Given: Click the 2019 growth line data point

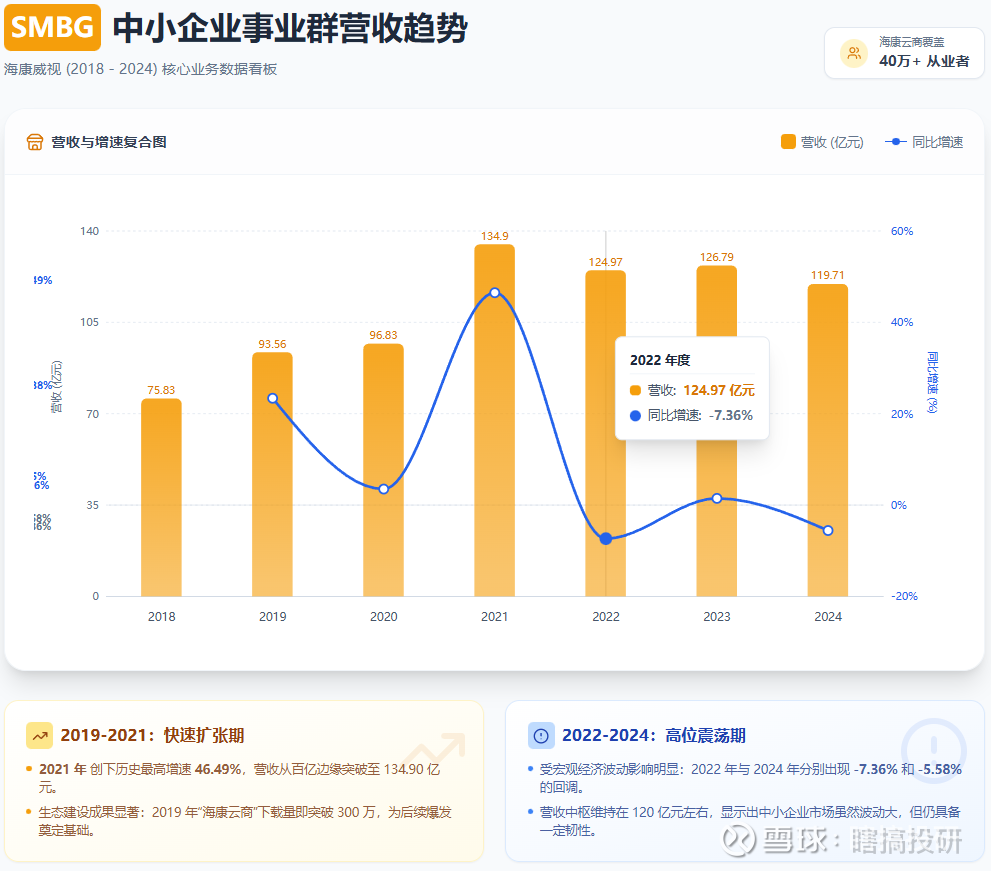Looking at the screenshot, I should (x=272, y=398).
